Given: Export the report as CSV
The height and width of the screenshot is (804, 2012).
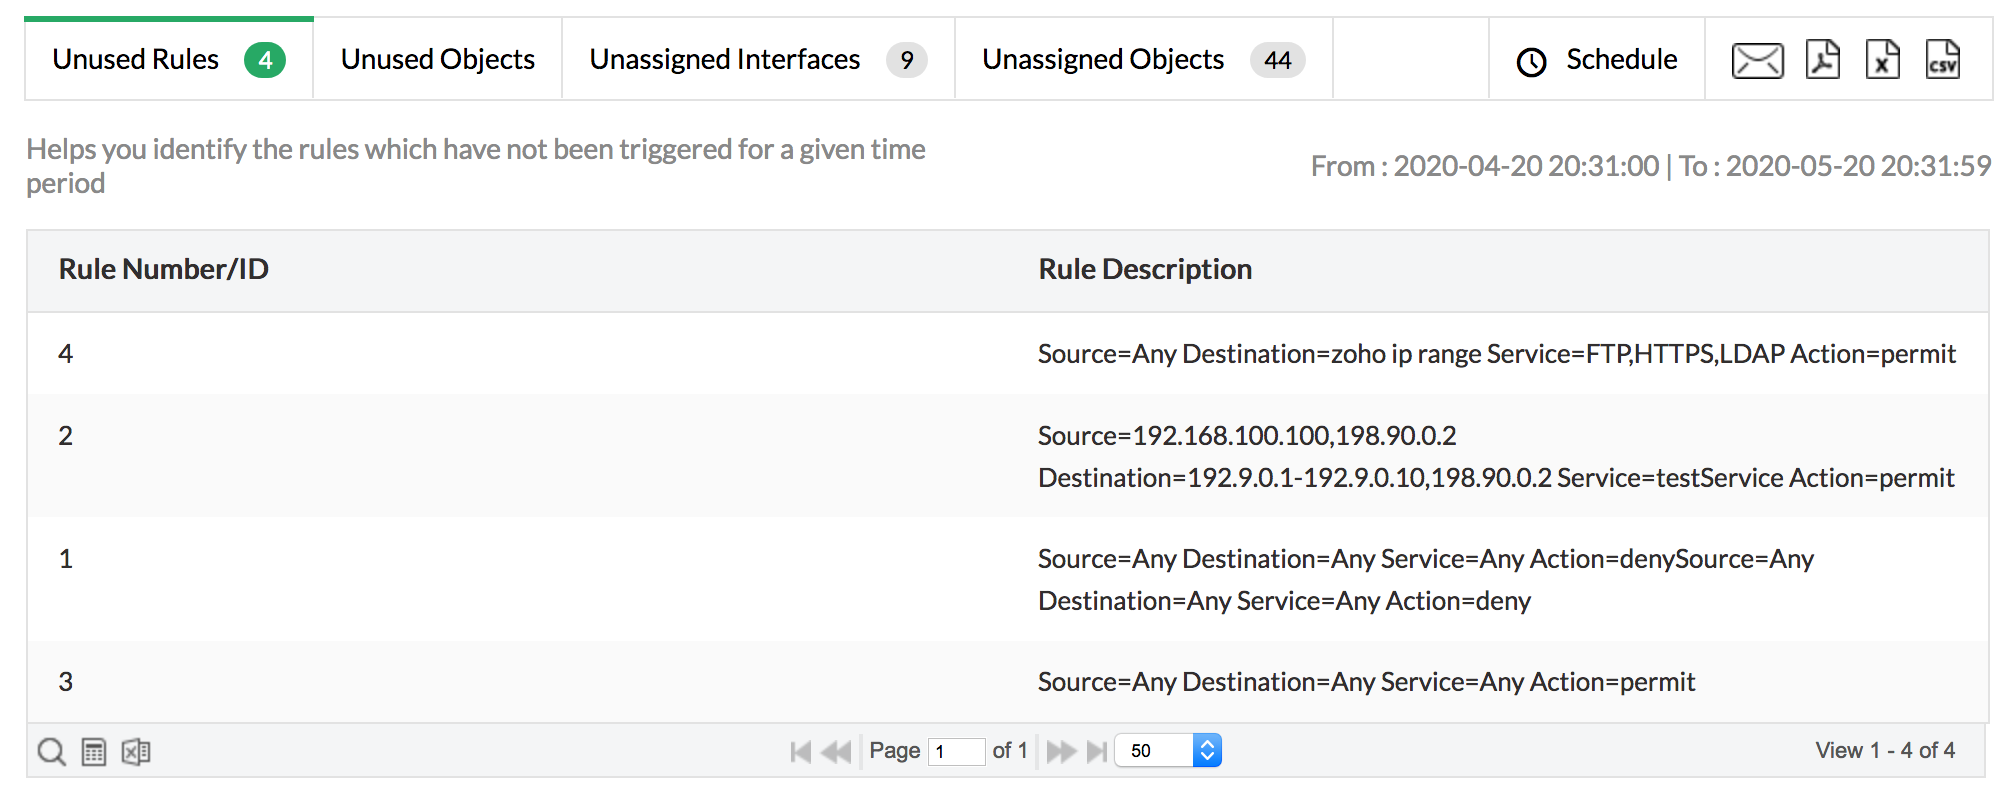Looking at the screenshot, I should 1942,60.
